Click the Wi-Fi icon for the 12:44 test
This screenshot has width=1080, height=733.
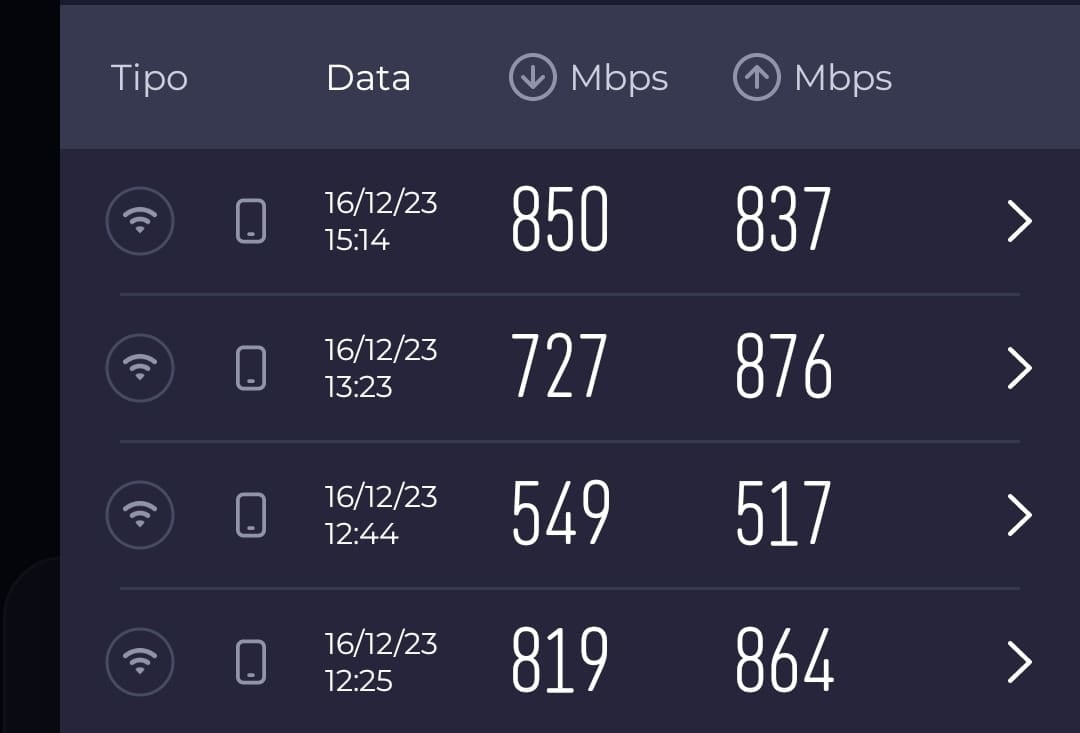click(140, 515)
